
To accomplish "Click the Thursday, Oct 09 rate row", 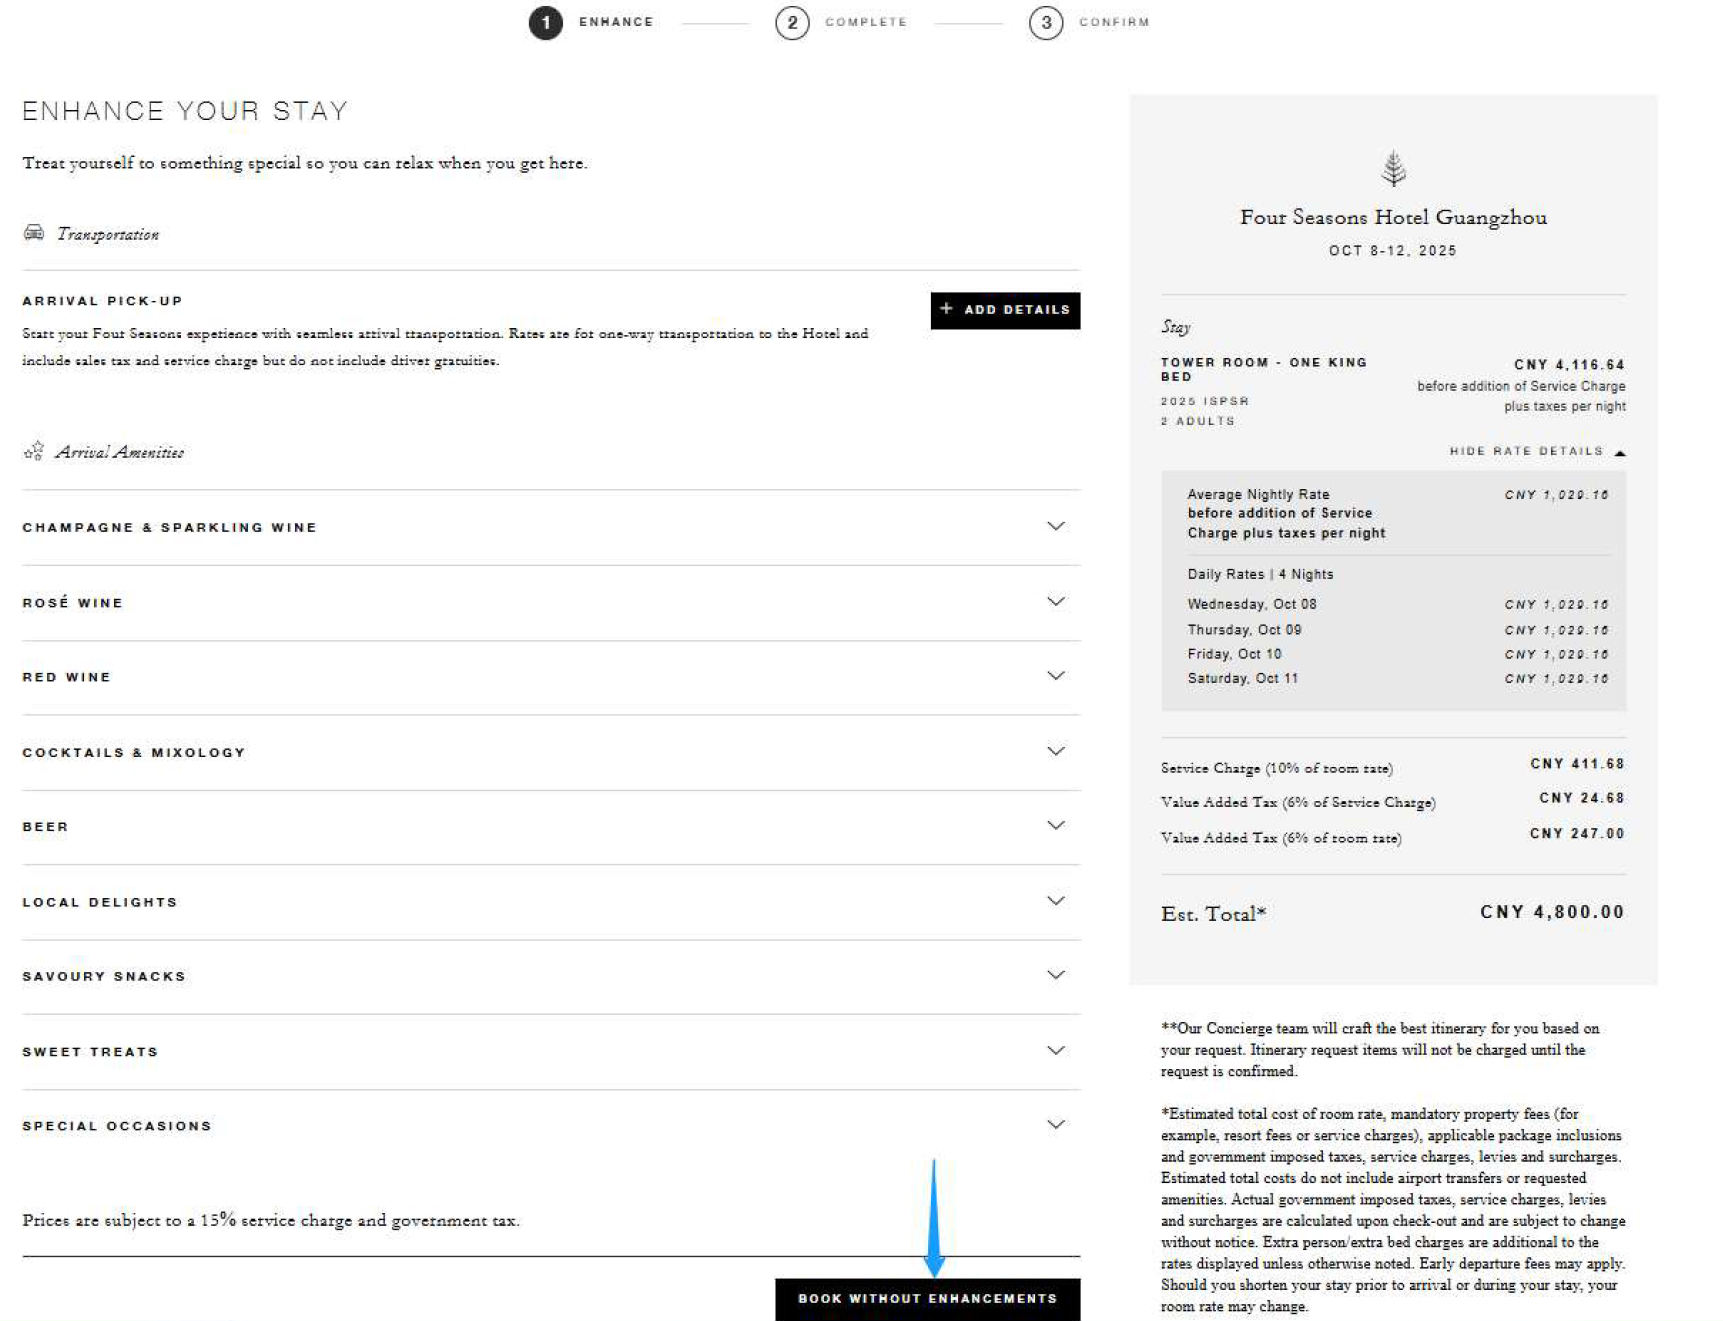I will 1397,630.
